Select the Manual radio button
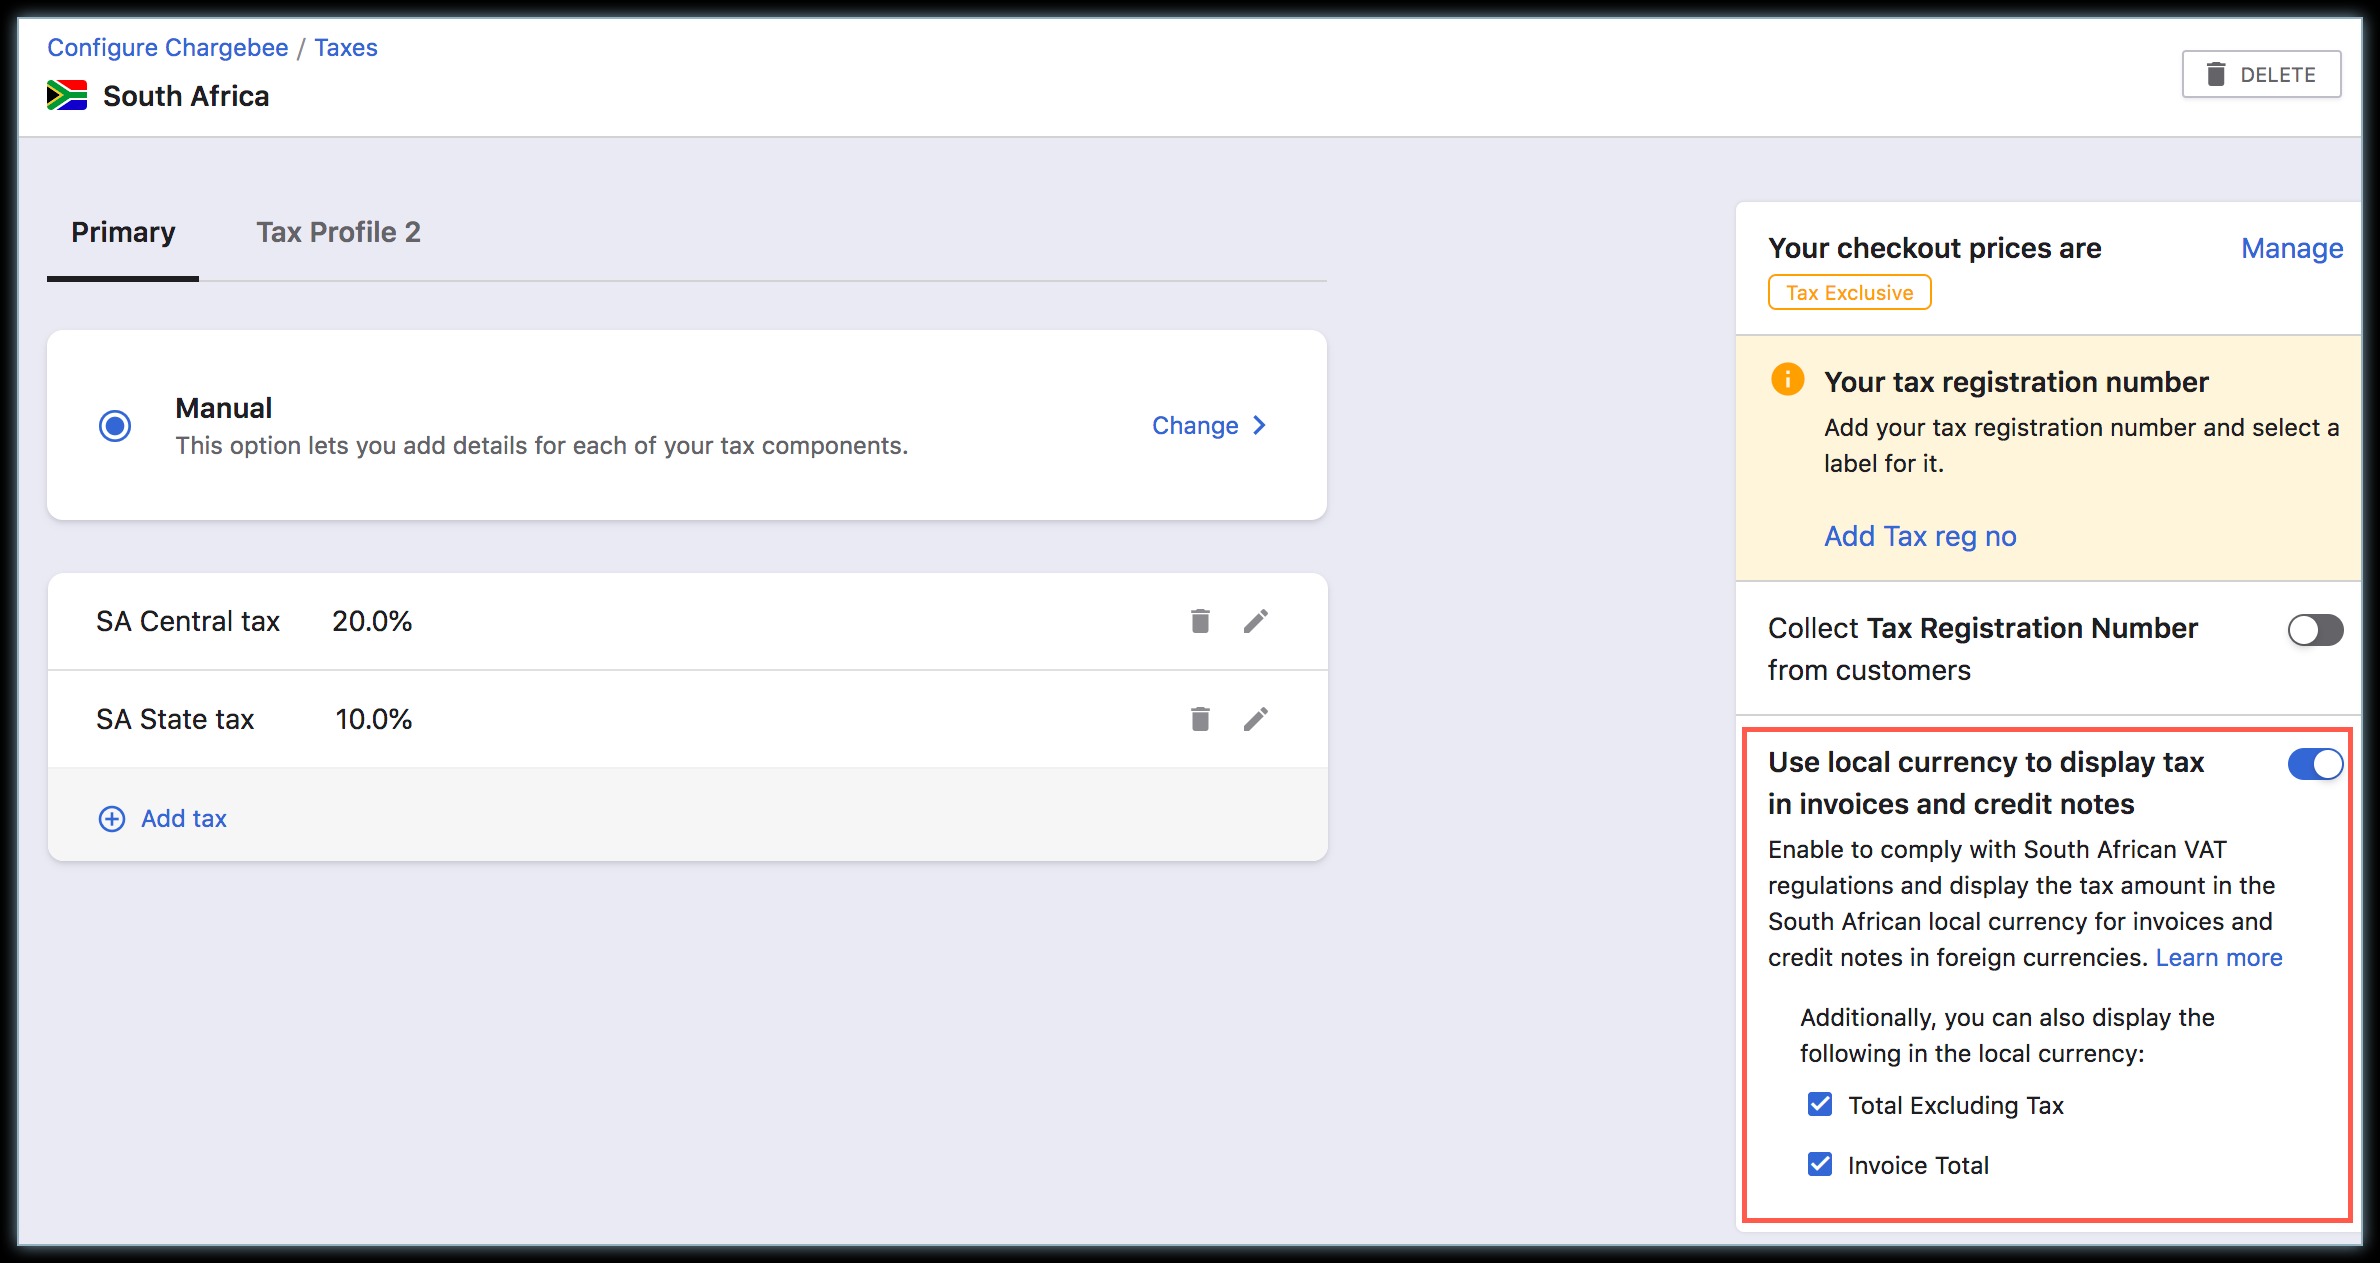The image size is (2380, 1263). 115,426
